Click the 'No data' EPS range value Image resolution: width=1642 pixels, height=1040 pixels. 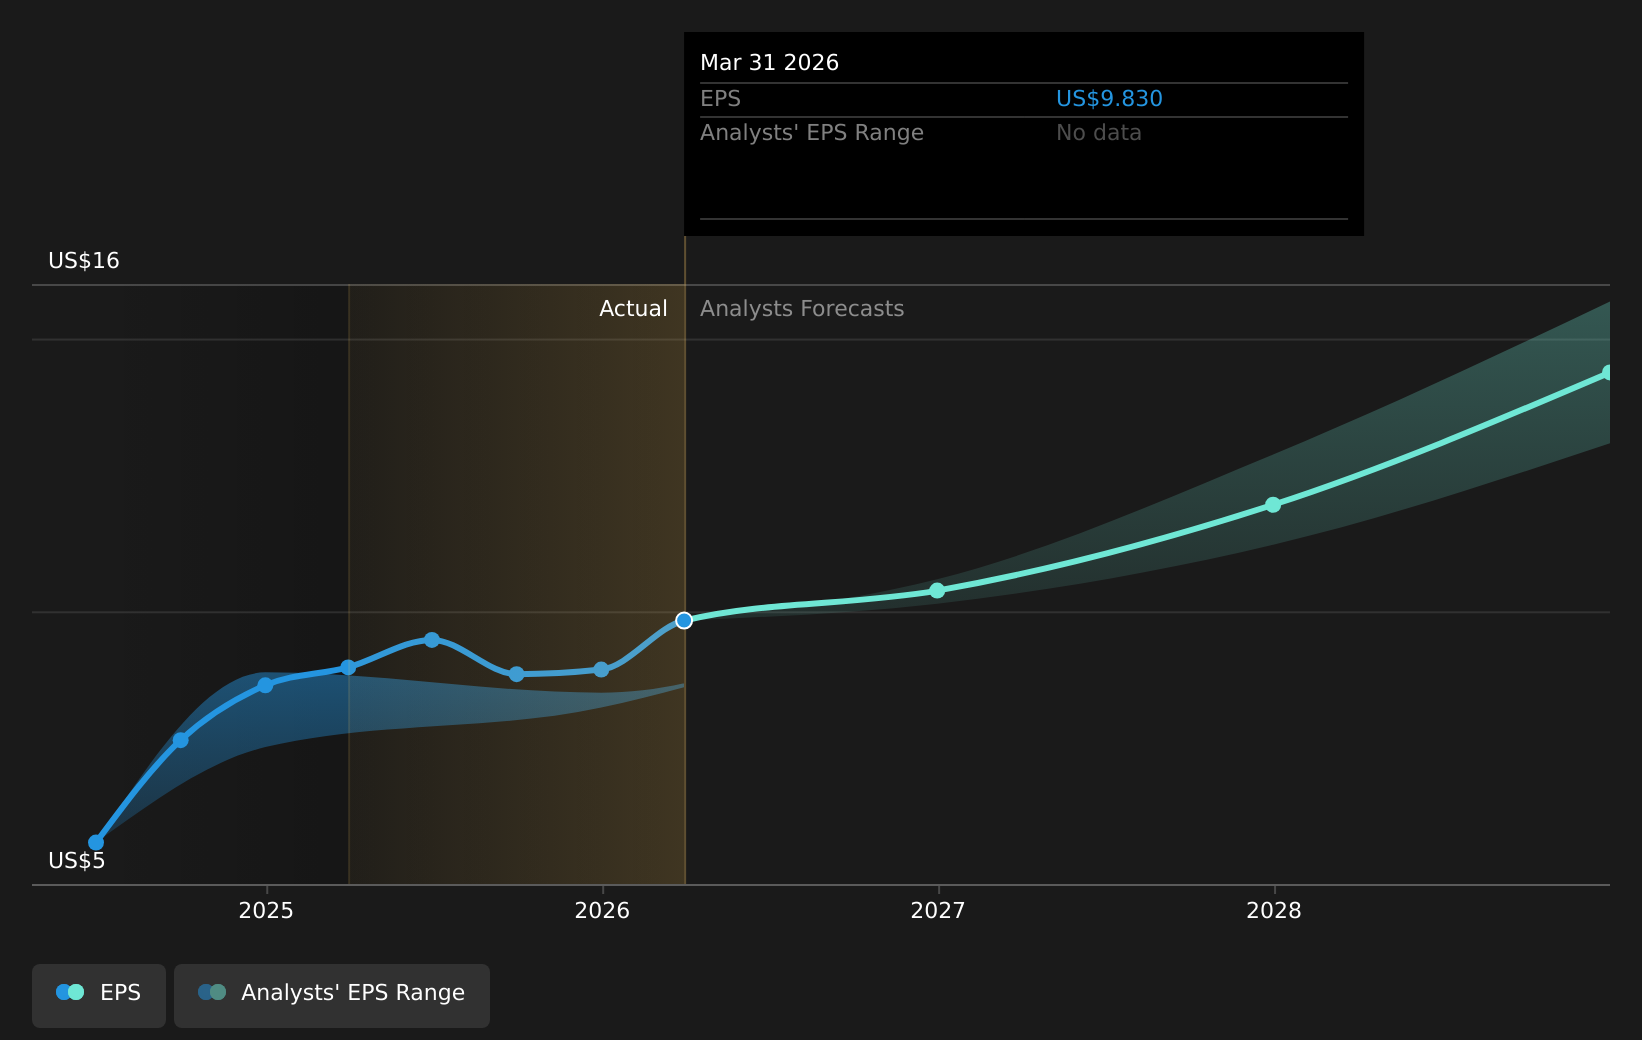[x=1098, y=132]
